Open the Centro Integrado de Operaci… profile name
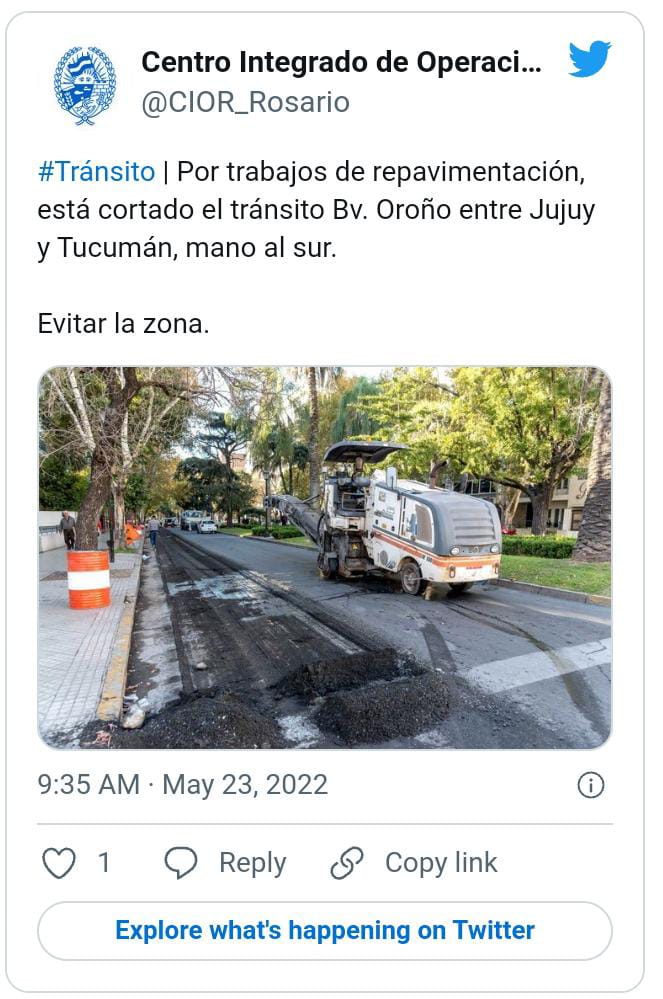 tap(341, 62)
